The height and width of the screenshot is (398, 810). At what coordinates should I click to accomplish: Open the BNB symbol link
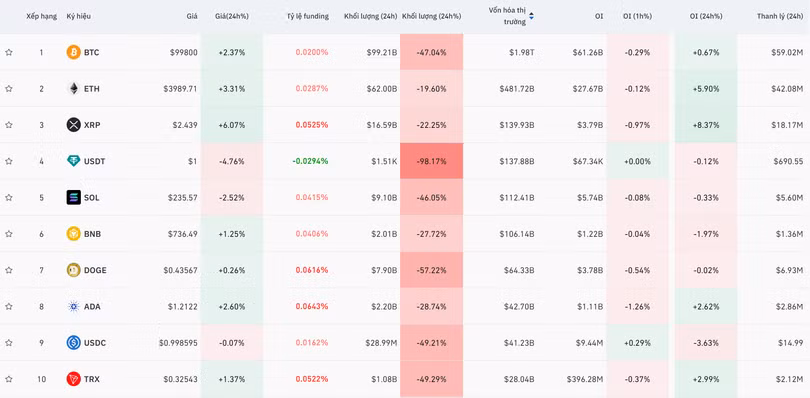(x=92, y=234)
